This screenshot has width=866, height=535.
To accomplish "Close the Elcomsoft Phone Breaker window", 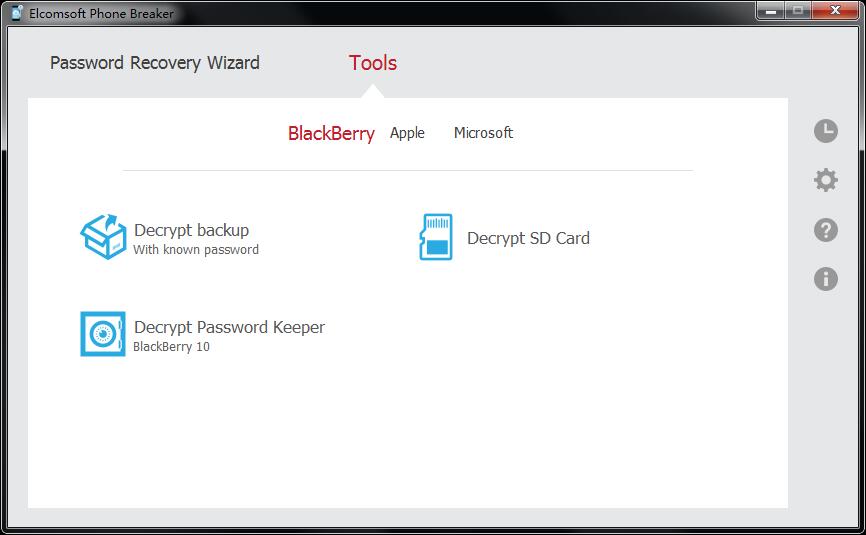I will 835,10.
